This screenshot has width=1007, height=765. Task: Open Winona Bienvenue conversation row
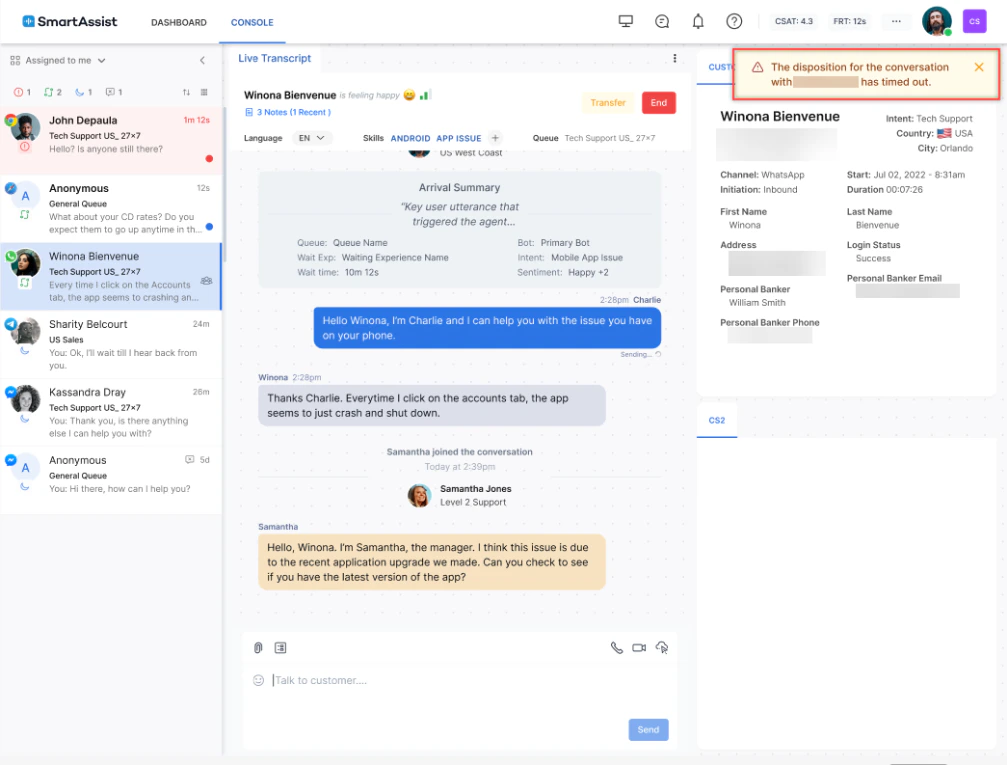[x=111, y=277]
